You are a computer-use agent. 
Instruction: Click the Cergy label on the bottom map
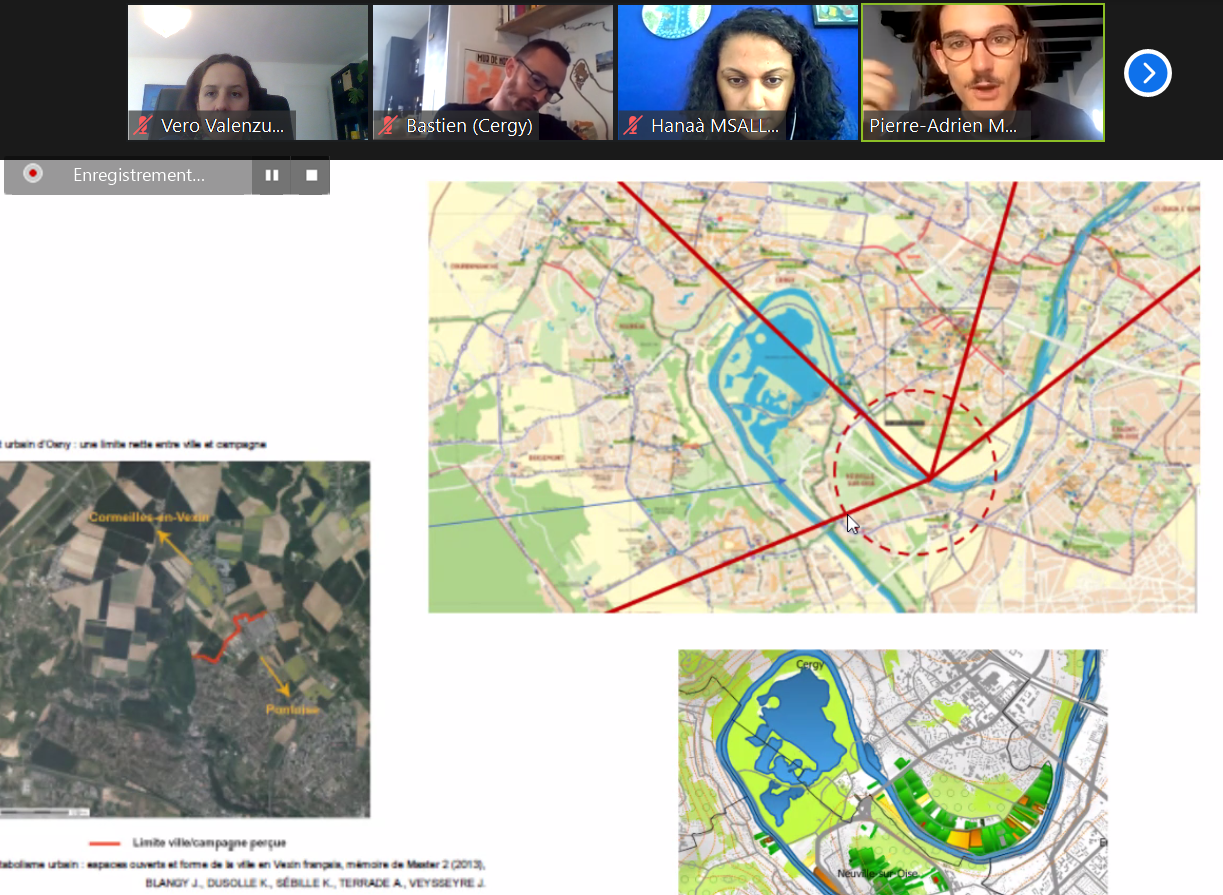[x=809, y=664]
